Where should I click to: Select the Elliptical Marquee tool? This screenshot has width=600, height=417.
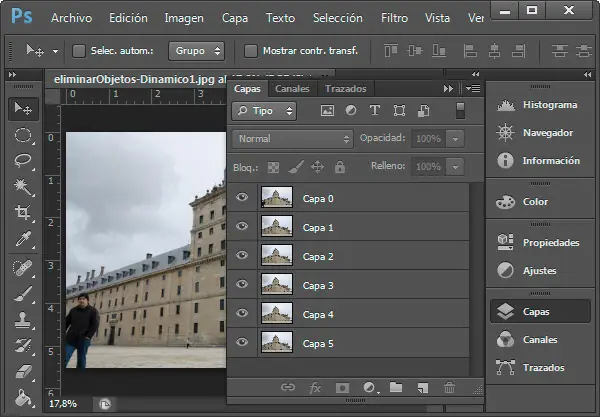tap(21, 135)
